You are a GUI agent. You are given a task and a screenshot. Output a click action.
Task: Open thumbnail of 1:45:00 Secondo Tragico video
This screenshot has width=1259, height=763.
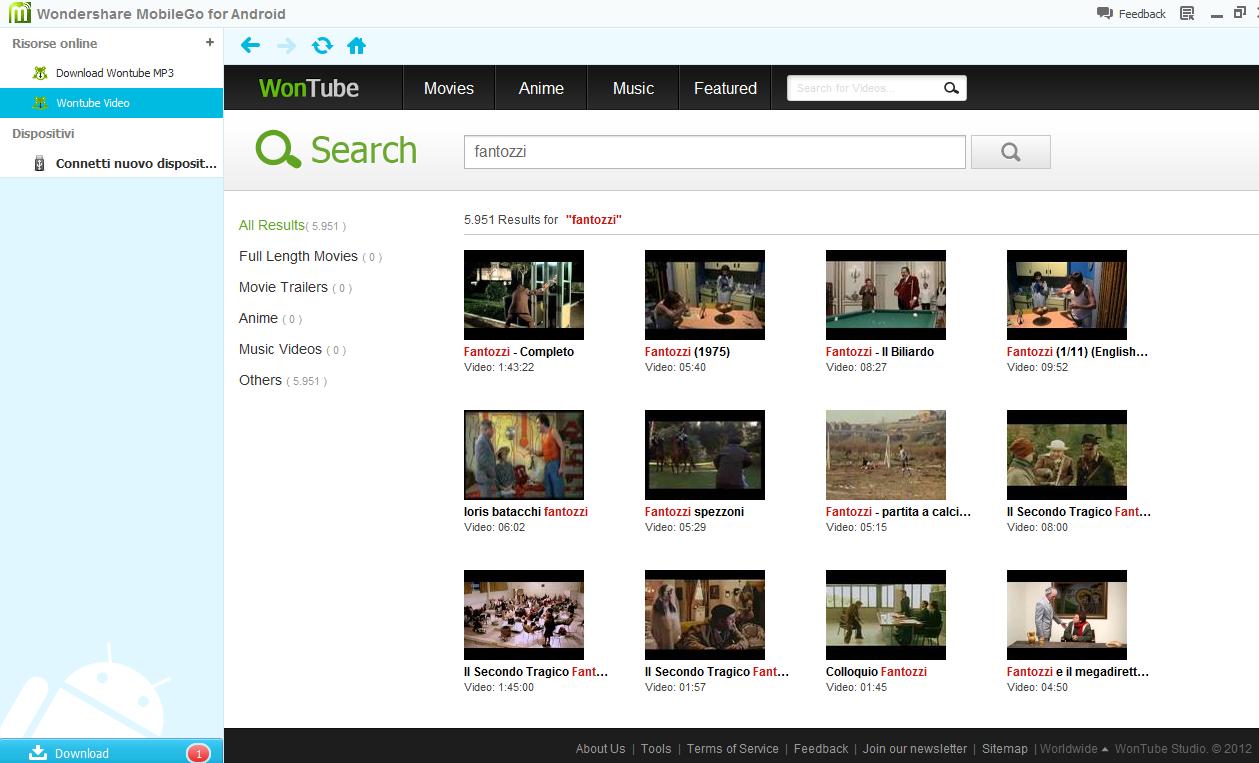(x=523, y=615)
